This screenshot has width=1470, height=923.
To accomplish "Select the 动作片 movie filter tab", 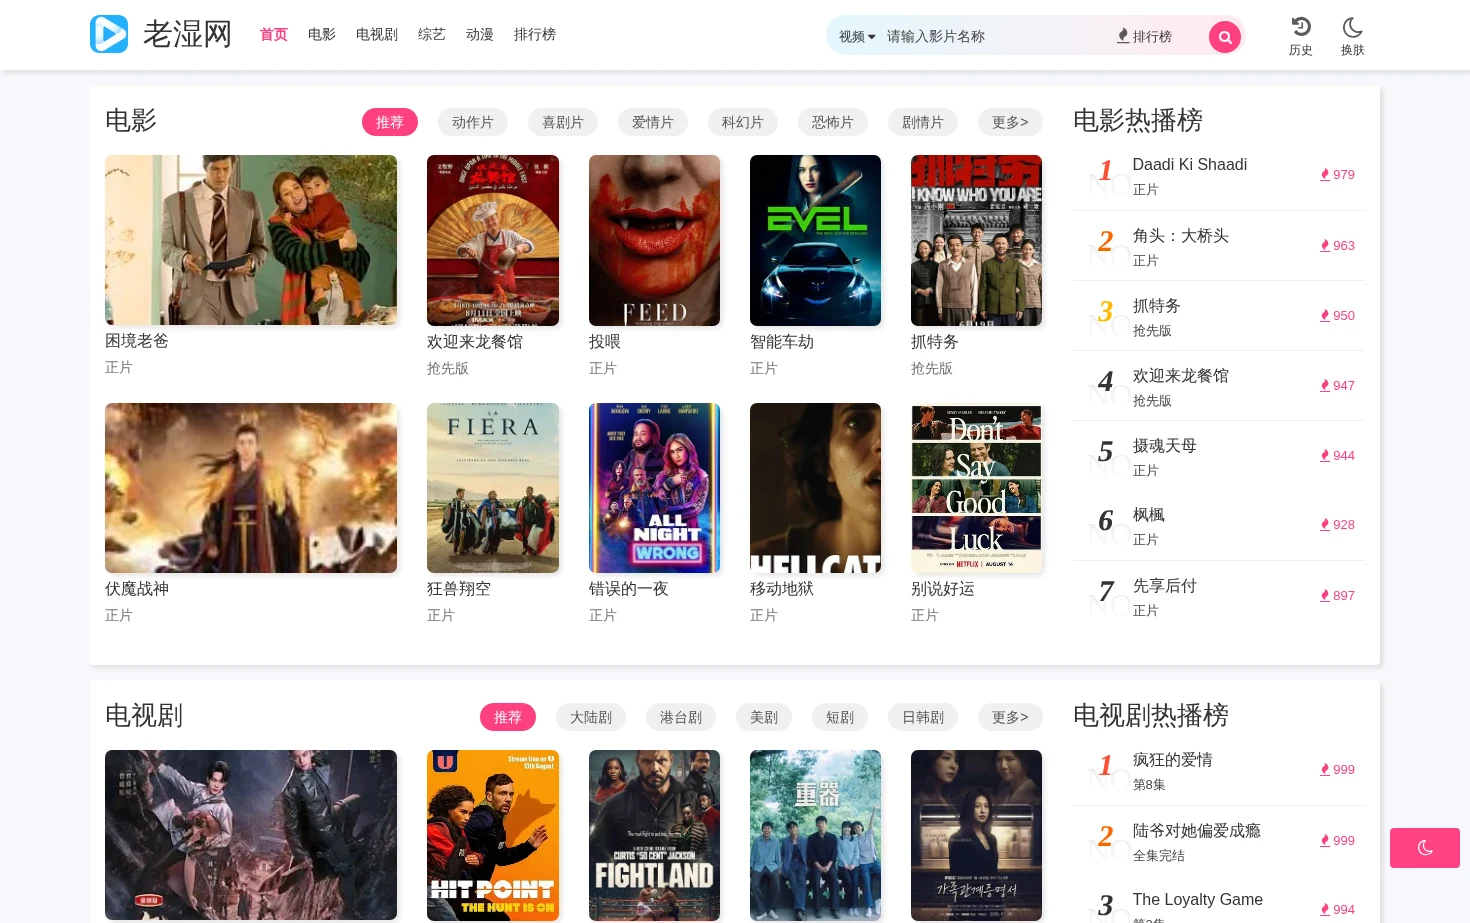I will pos(473,122).
